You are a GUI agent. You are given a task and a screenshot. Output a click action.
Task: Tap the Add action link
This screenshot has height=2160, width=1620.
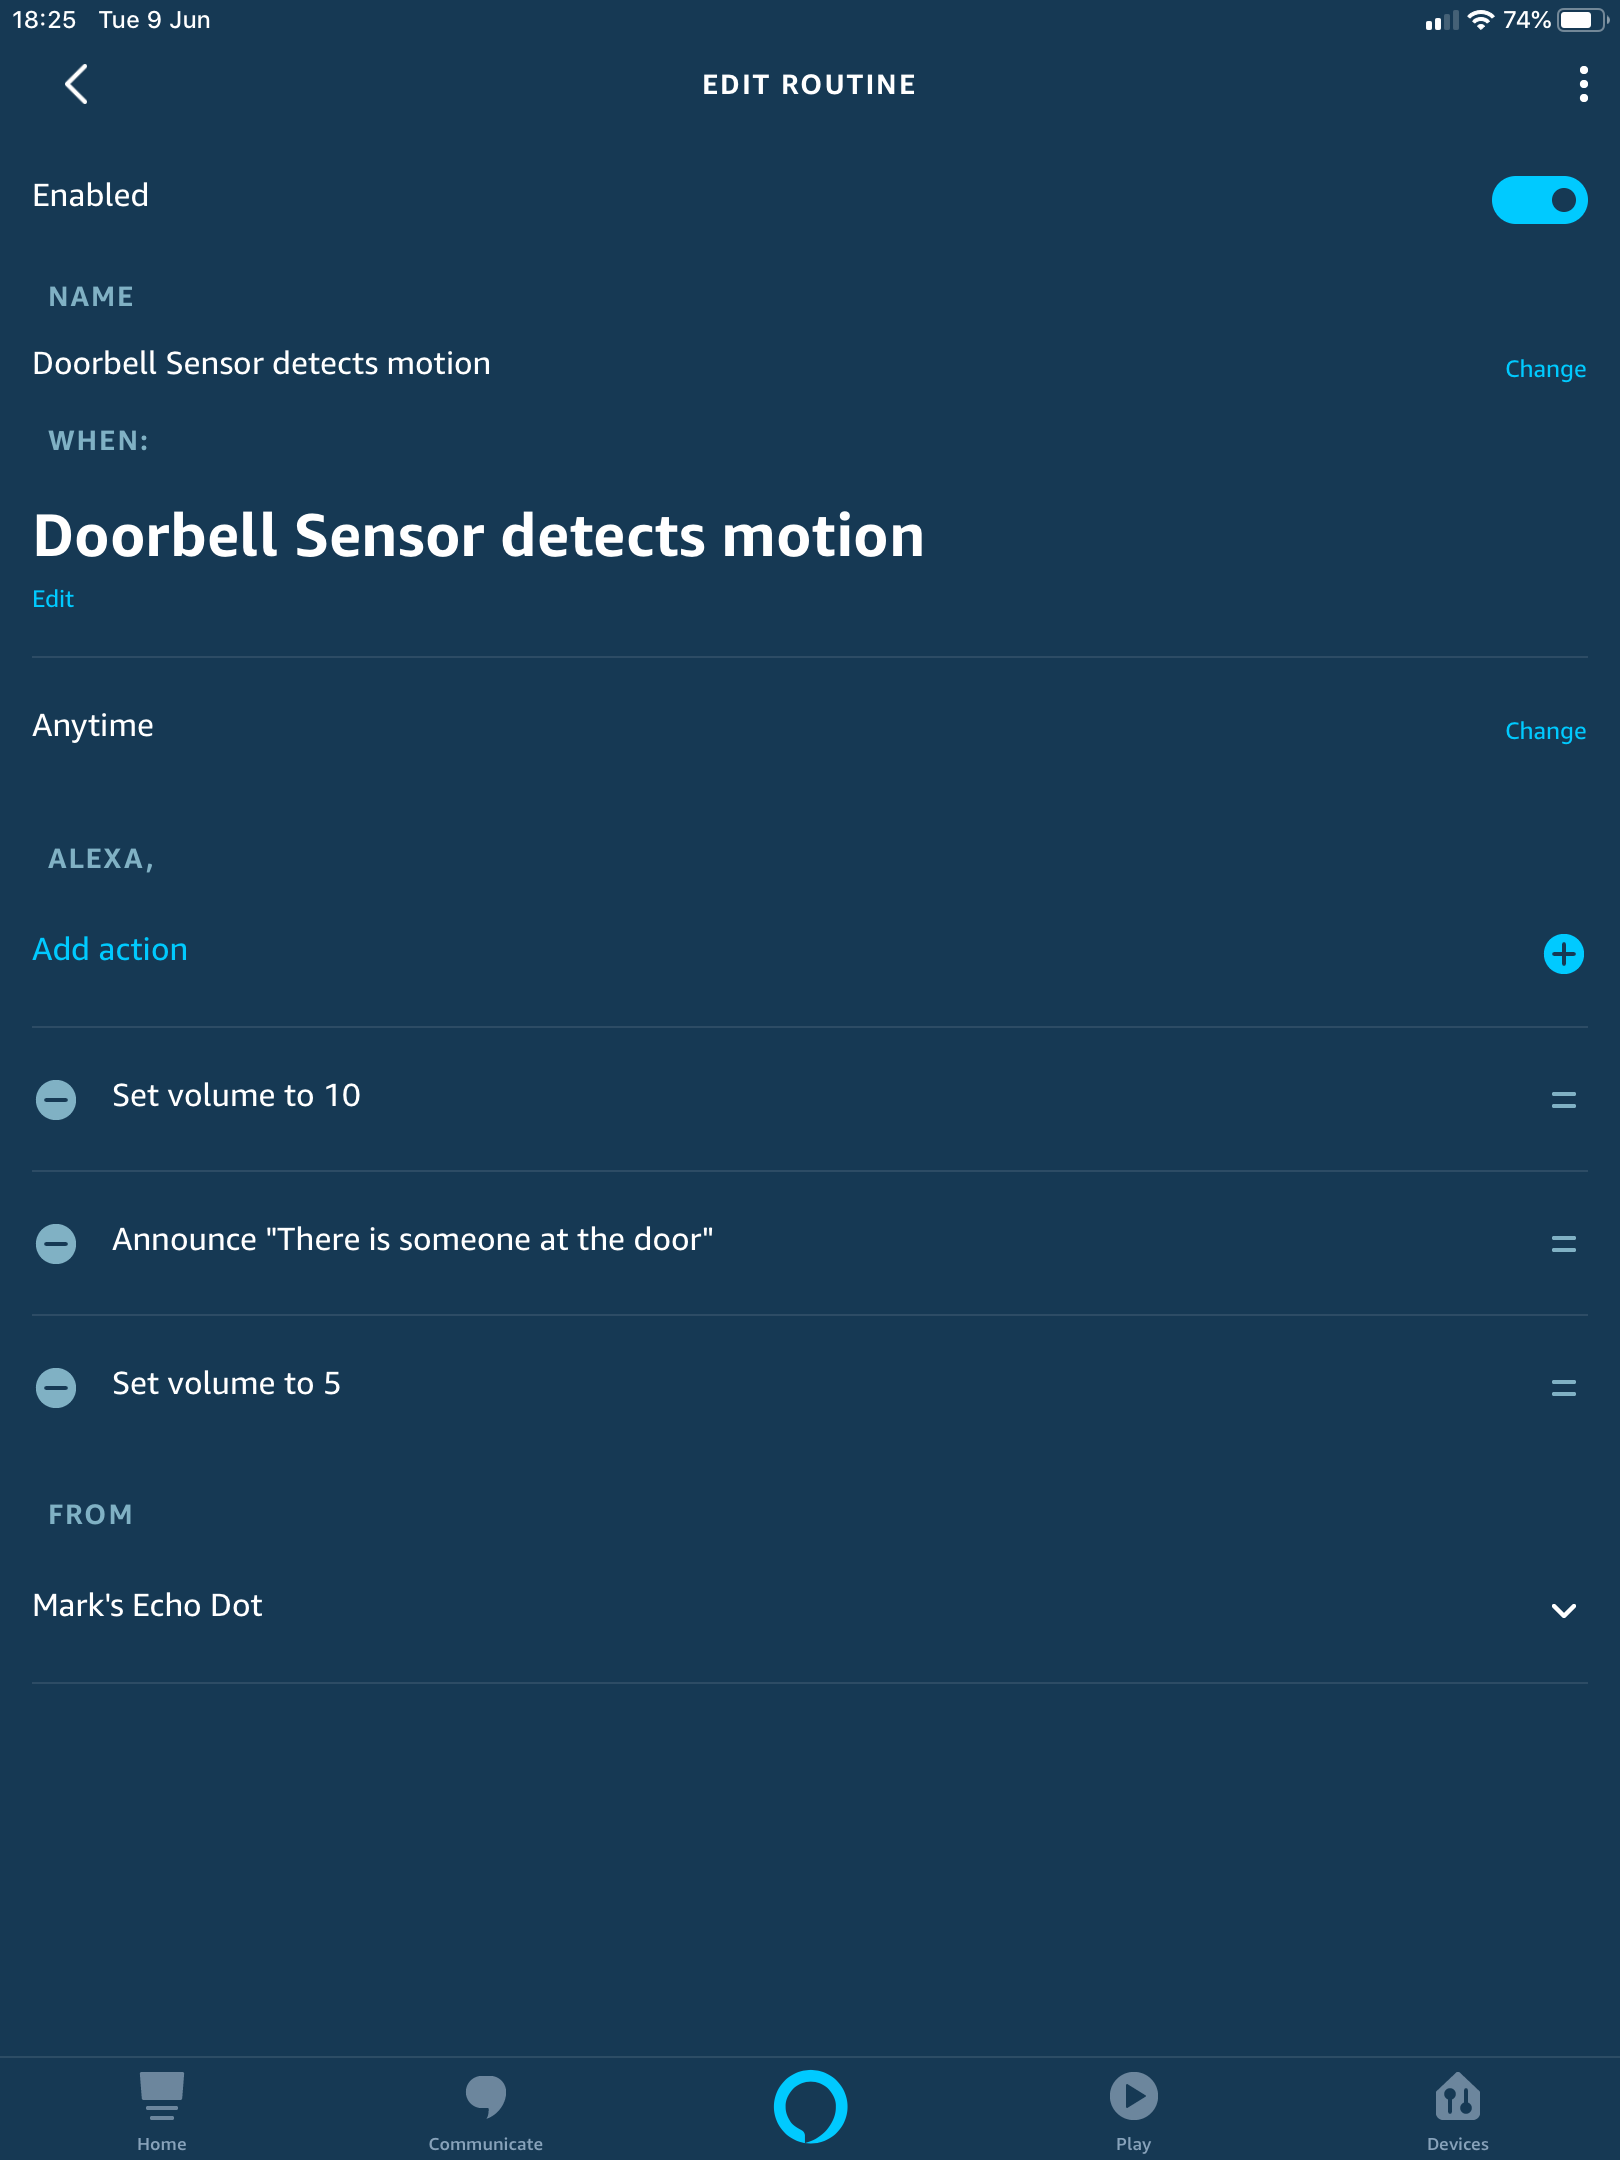click(110, 949)
